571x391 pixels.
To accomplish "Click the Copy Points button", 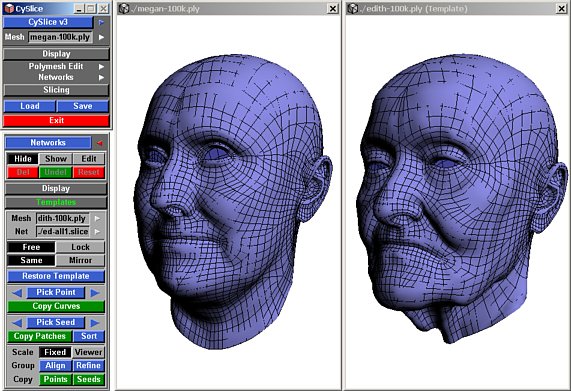I will [55, 379].
